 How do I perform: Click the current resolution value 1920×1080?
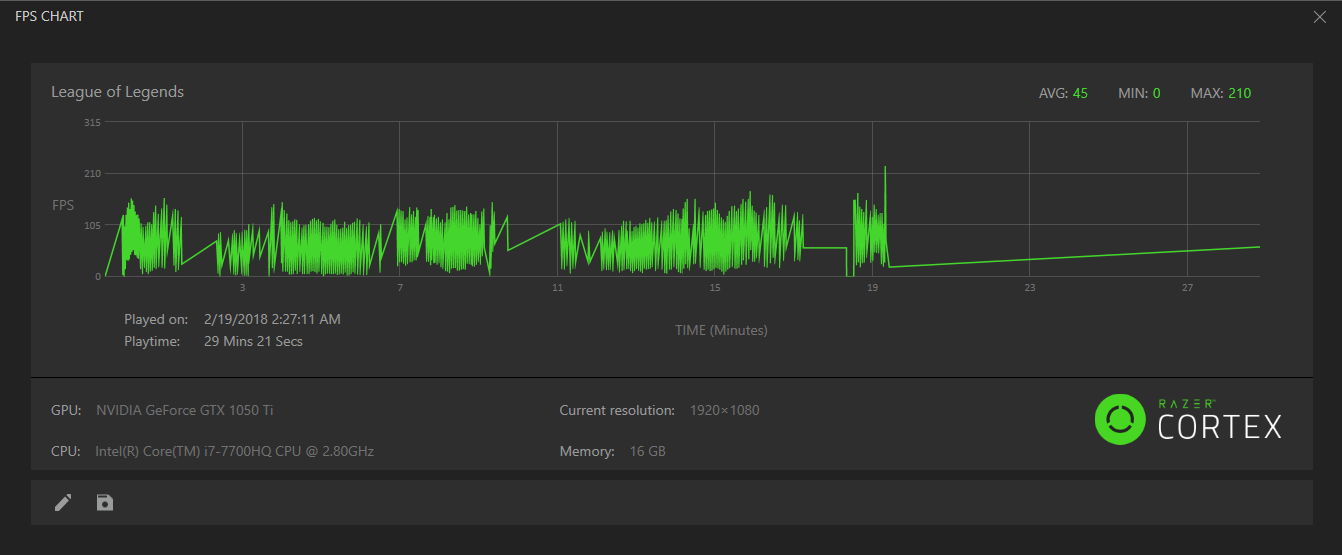point(725,410)
